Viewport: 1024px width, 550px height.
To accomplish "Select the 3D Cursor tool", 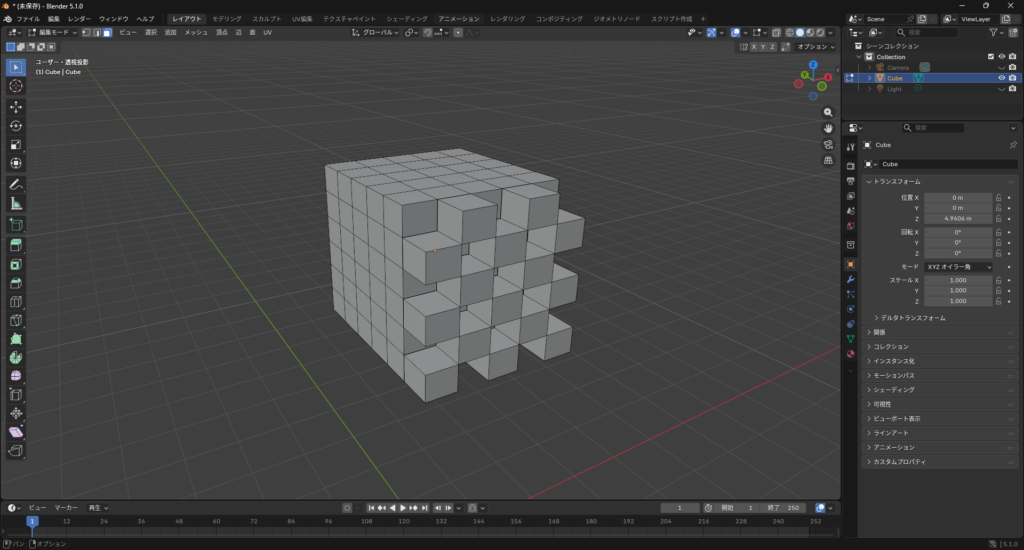I will pos(16,86).
